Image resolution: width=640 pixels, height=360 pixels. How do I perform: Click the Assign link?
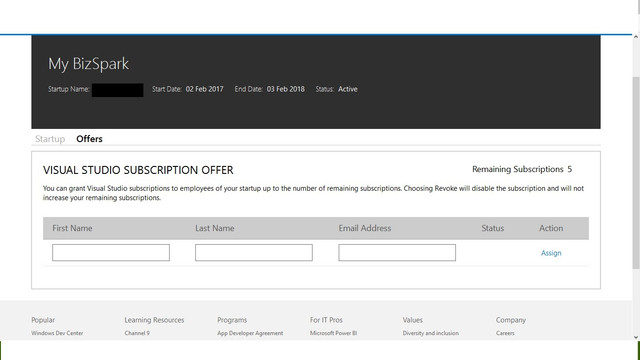(x=551, y=253)
